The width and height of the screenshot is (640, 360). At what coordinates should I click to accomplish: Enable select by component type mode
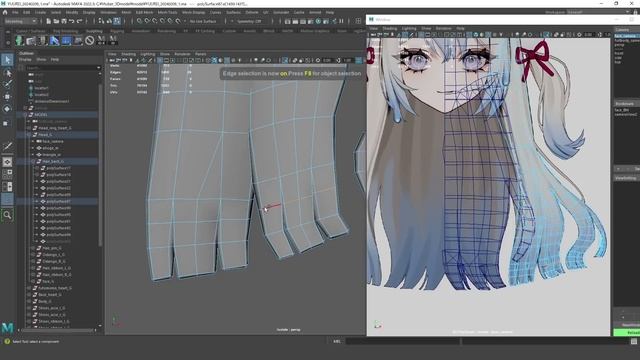[117, 21]
